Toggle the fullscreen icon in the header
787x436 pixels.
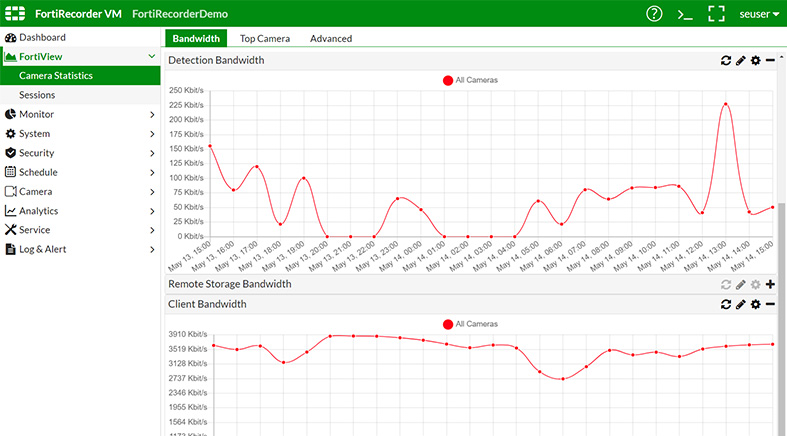[716, 14]
